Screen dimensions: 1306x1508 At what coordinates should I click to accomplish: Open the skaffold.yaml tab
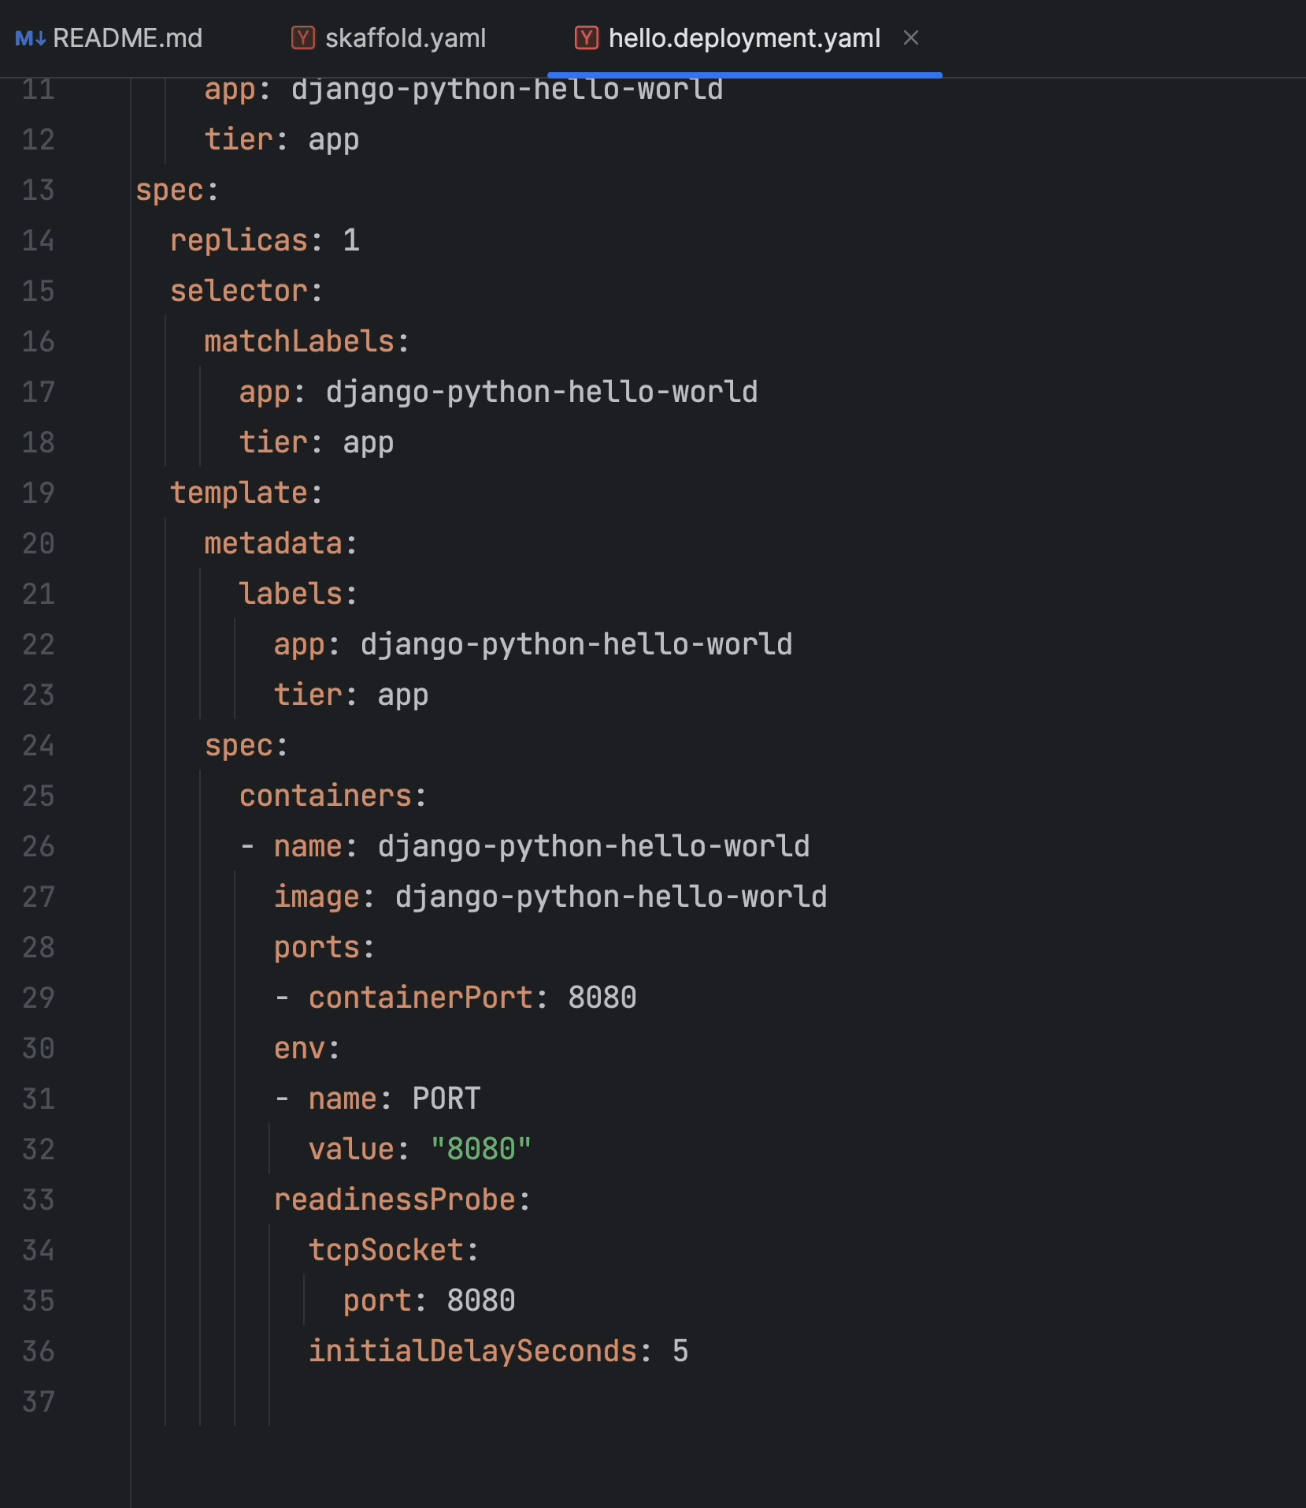tap(405, 37)
